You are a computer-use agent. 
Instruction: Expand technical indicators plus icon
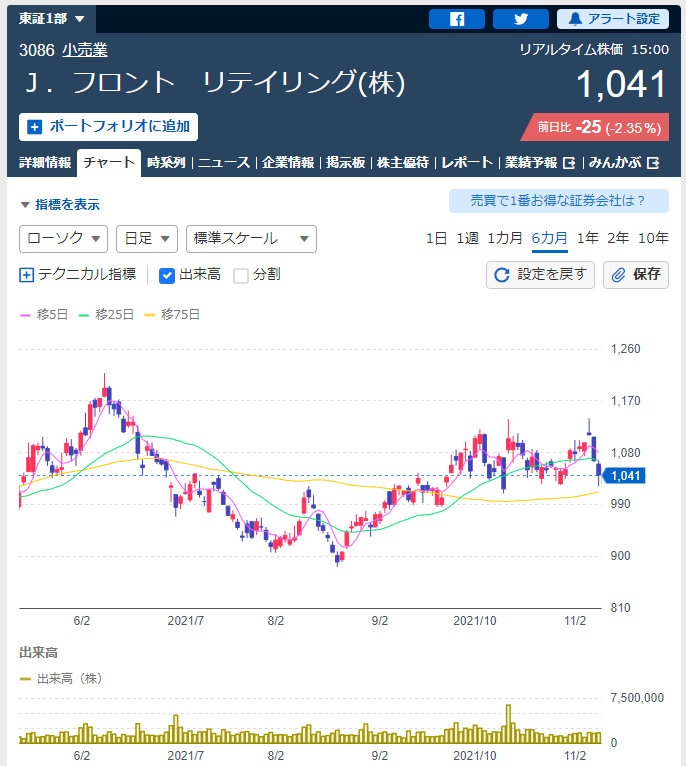[x=26, y=275]
